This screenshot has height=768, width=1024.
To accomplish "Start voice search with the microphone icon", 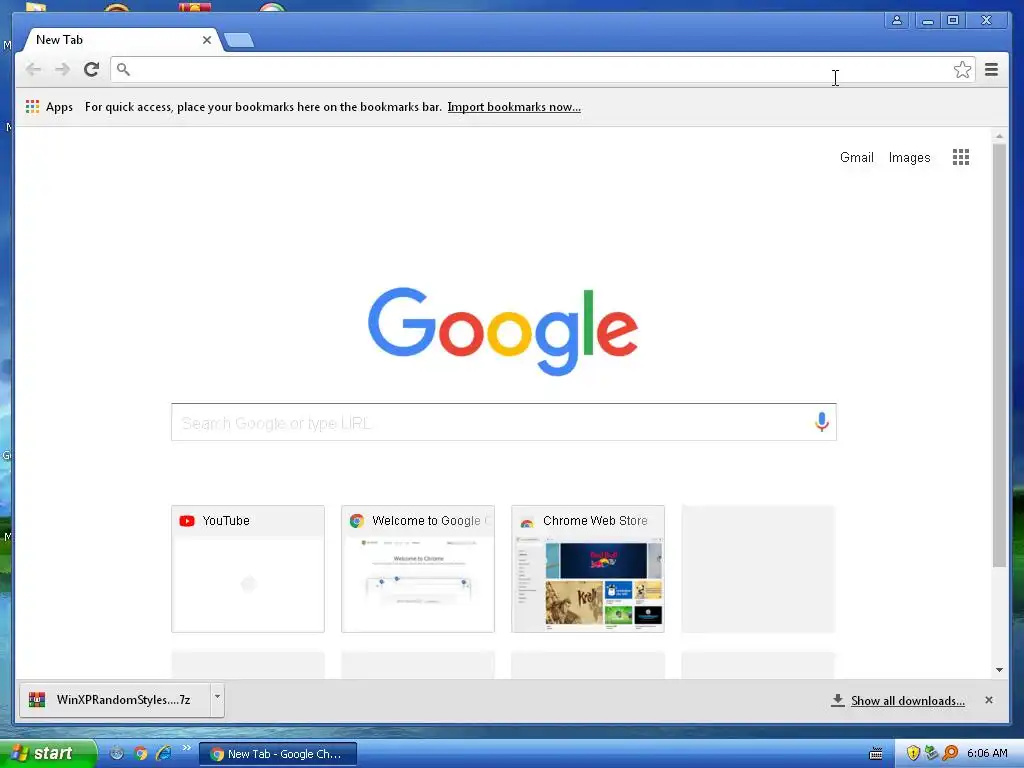I will (822, 422).
